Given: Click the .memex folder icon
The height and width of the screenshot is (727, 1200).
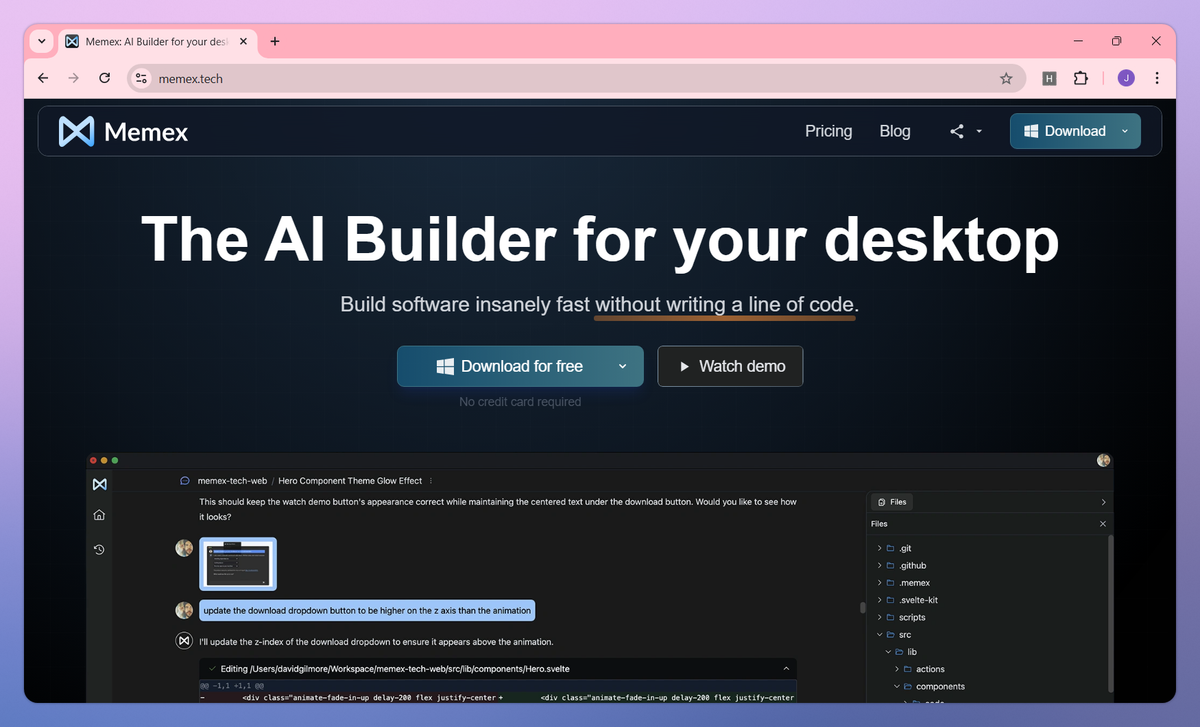Looking at the screenshot, I should click(x=890, y=583).
